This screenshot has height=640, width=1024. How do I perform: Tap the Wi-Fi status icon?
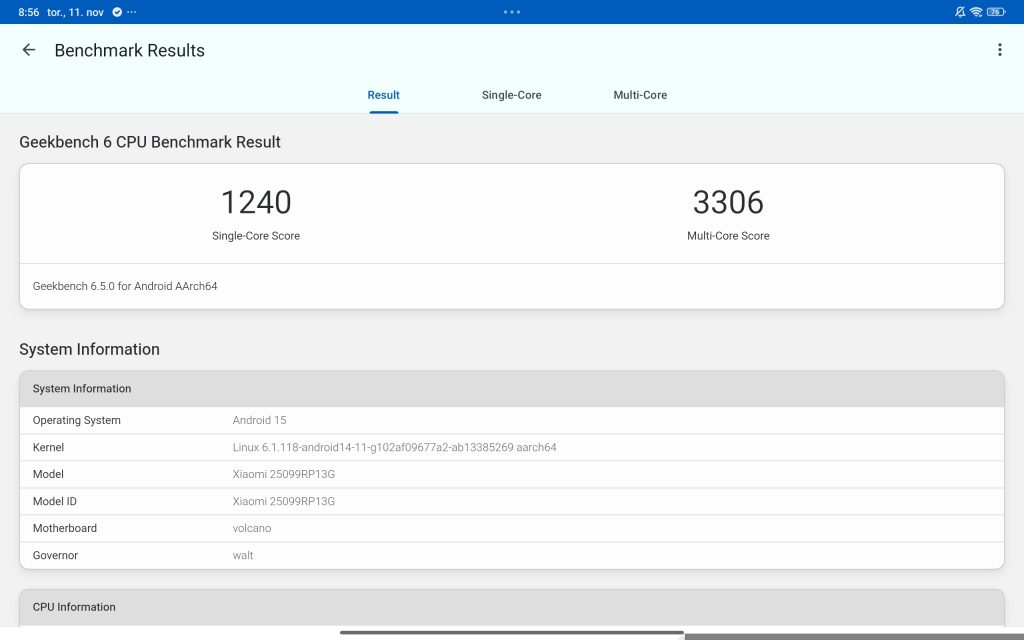tap(976, 12)
